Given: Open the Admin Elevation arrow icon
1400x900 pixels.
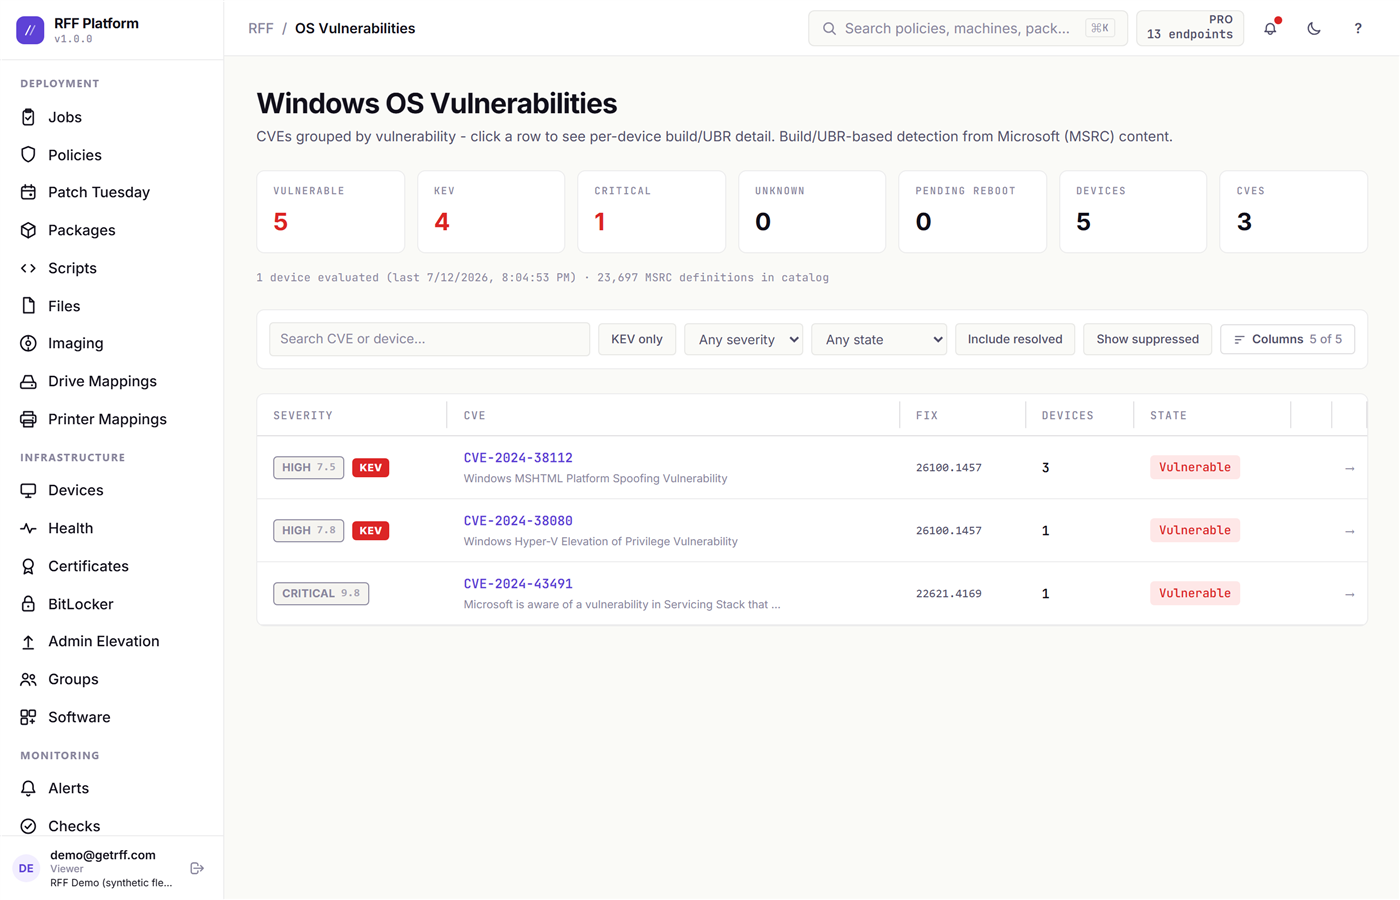Looking at the screenshot, I should coord(28,641).
